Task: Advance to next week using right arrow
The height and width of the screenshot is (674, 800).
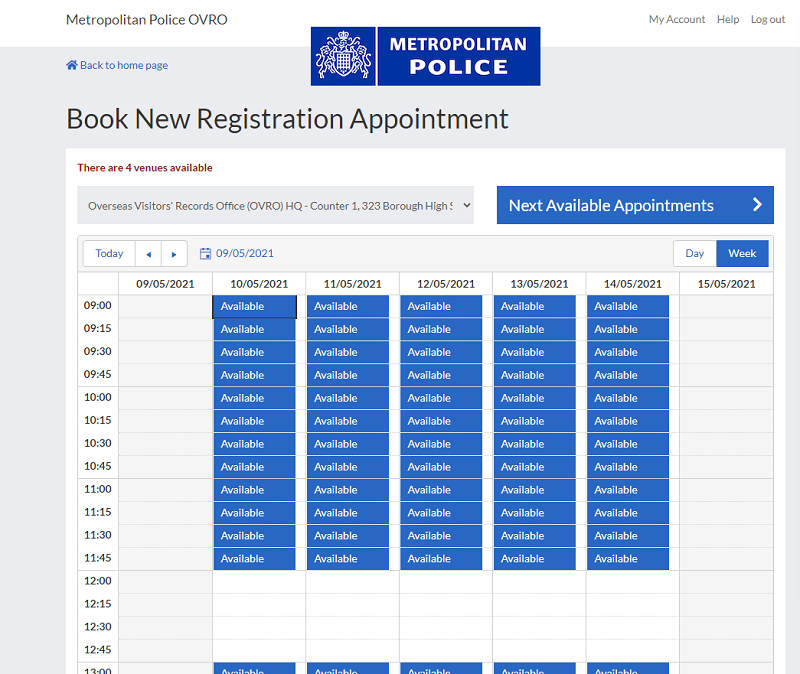Action: (174, 254)
